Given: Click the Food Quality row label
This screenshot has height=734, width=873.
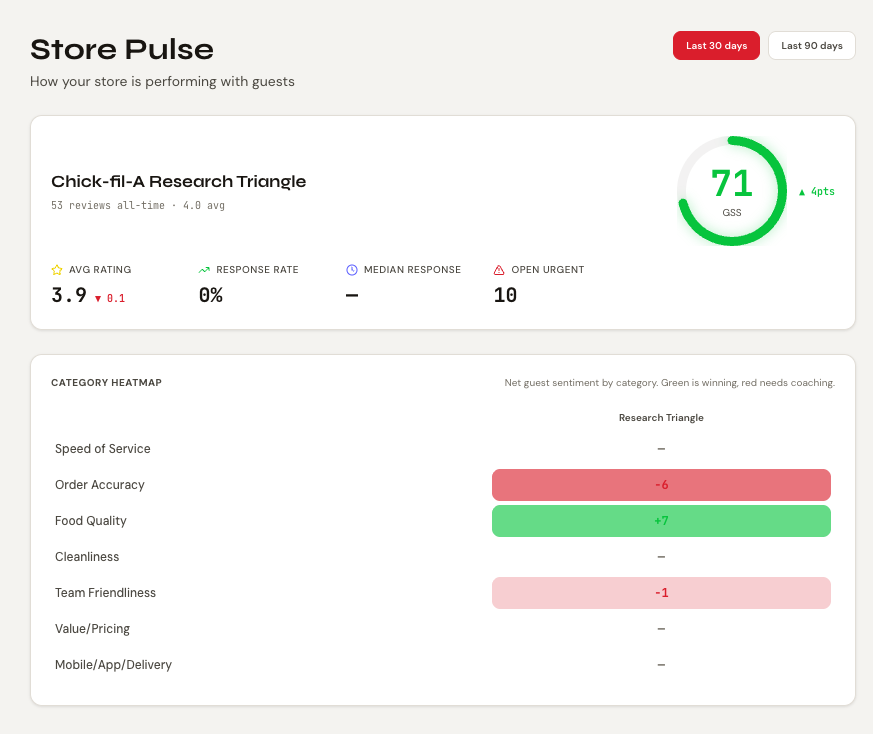Looking at the screenshot, I should coord(91,521).
